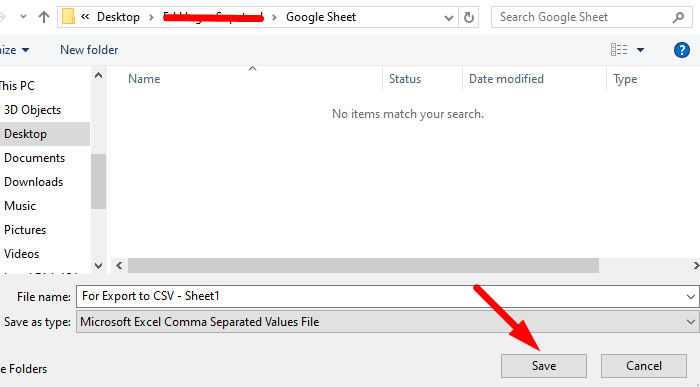Click the navigation pane scrollbar thumb
The image size is (700, 387).
(x=99, y=182)
